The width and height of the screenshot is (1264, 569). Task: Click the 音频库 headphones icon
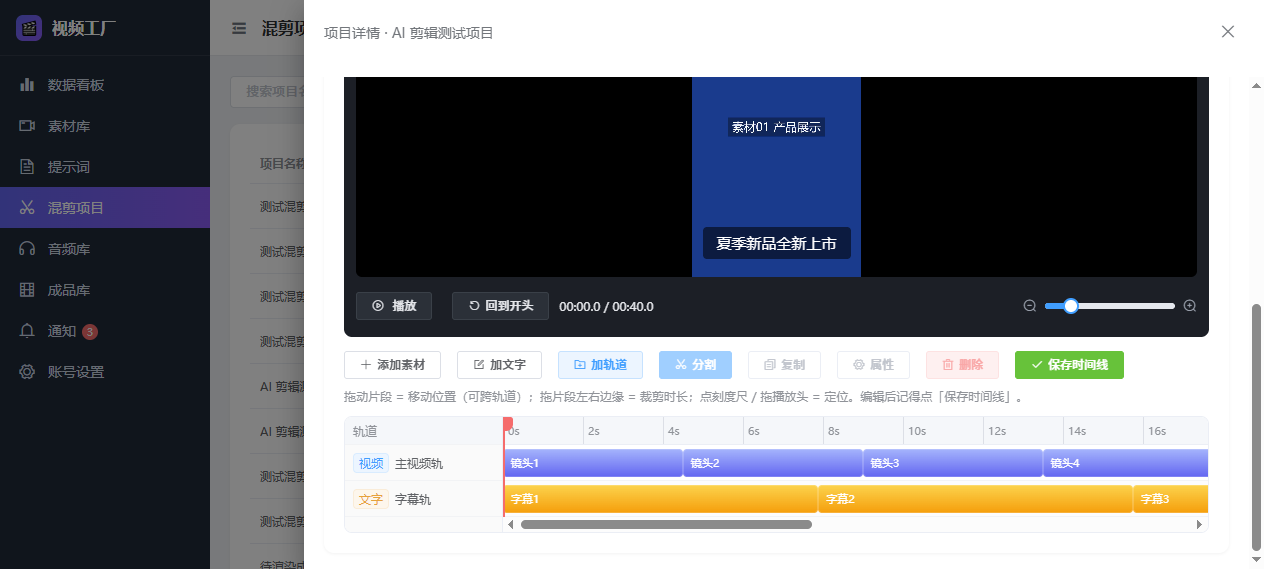click(x=27, y=249)
